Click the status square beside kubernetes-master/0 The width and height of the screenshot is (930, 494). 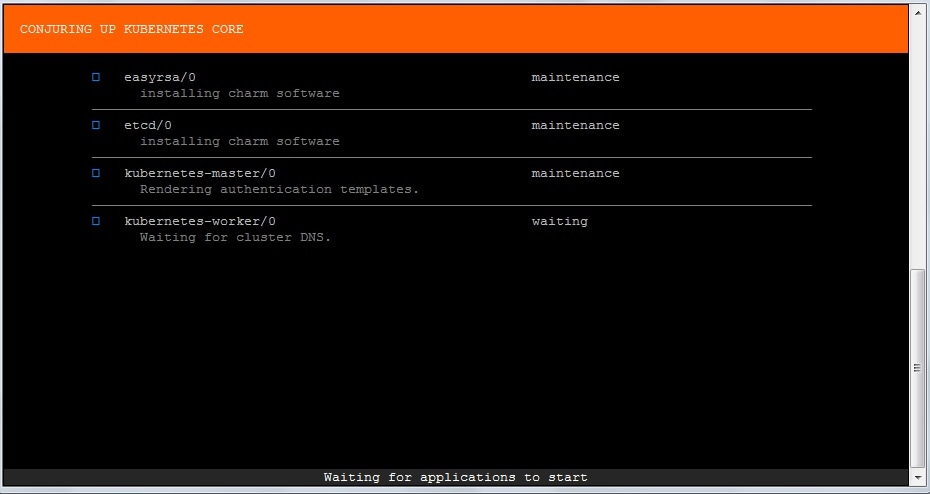[x=96, y=173]
